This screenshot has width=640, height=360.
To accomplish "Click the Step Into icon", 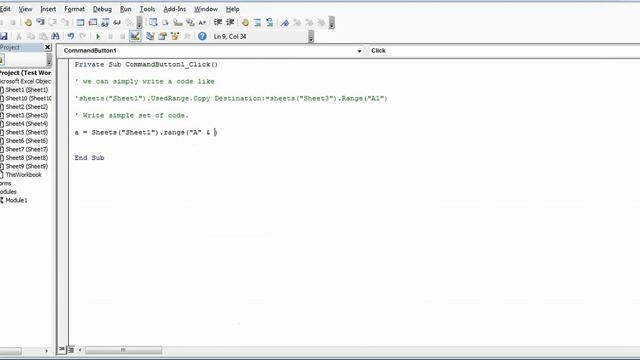I will [x=40, y=22].
